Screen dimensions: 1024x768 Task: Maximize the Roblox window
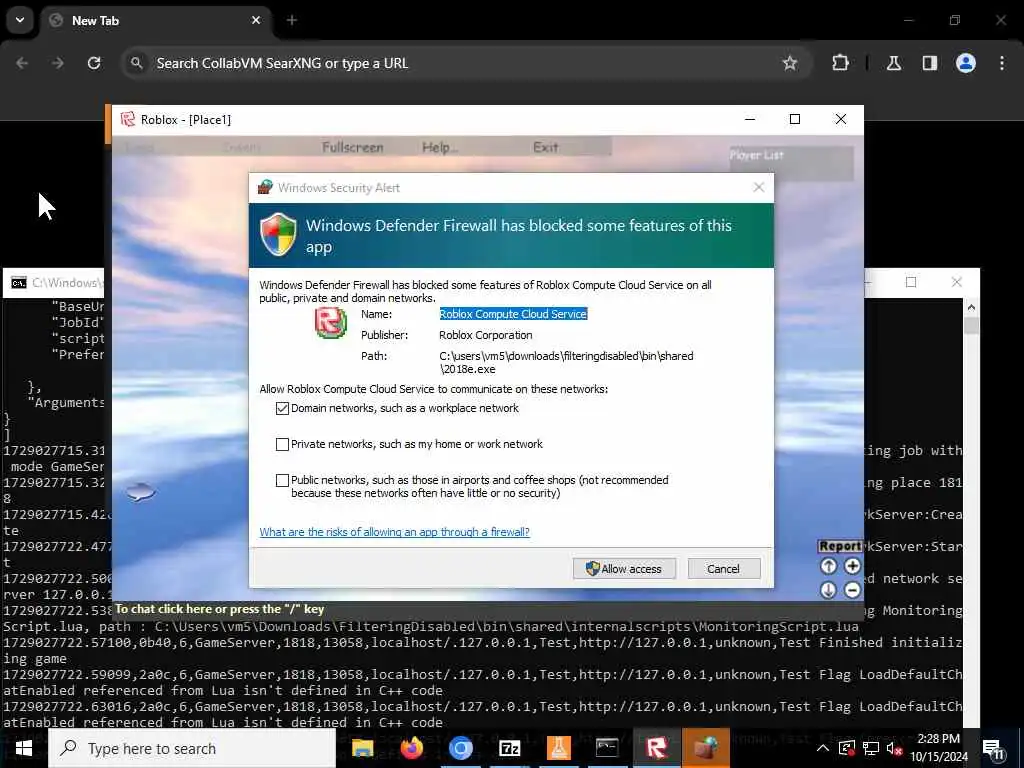click(x=795, y=119)
